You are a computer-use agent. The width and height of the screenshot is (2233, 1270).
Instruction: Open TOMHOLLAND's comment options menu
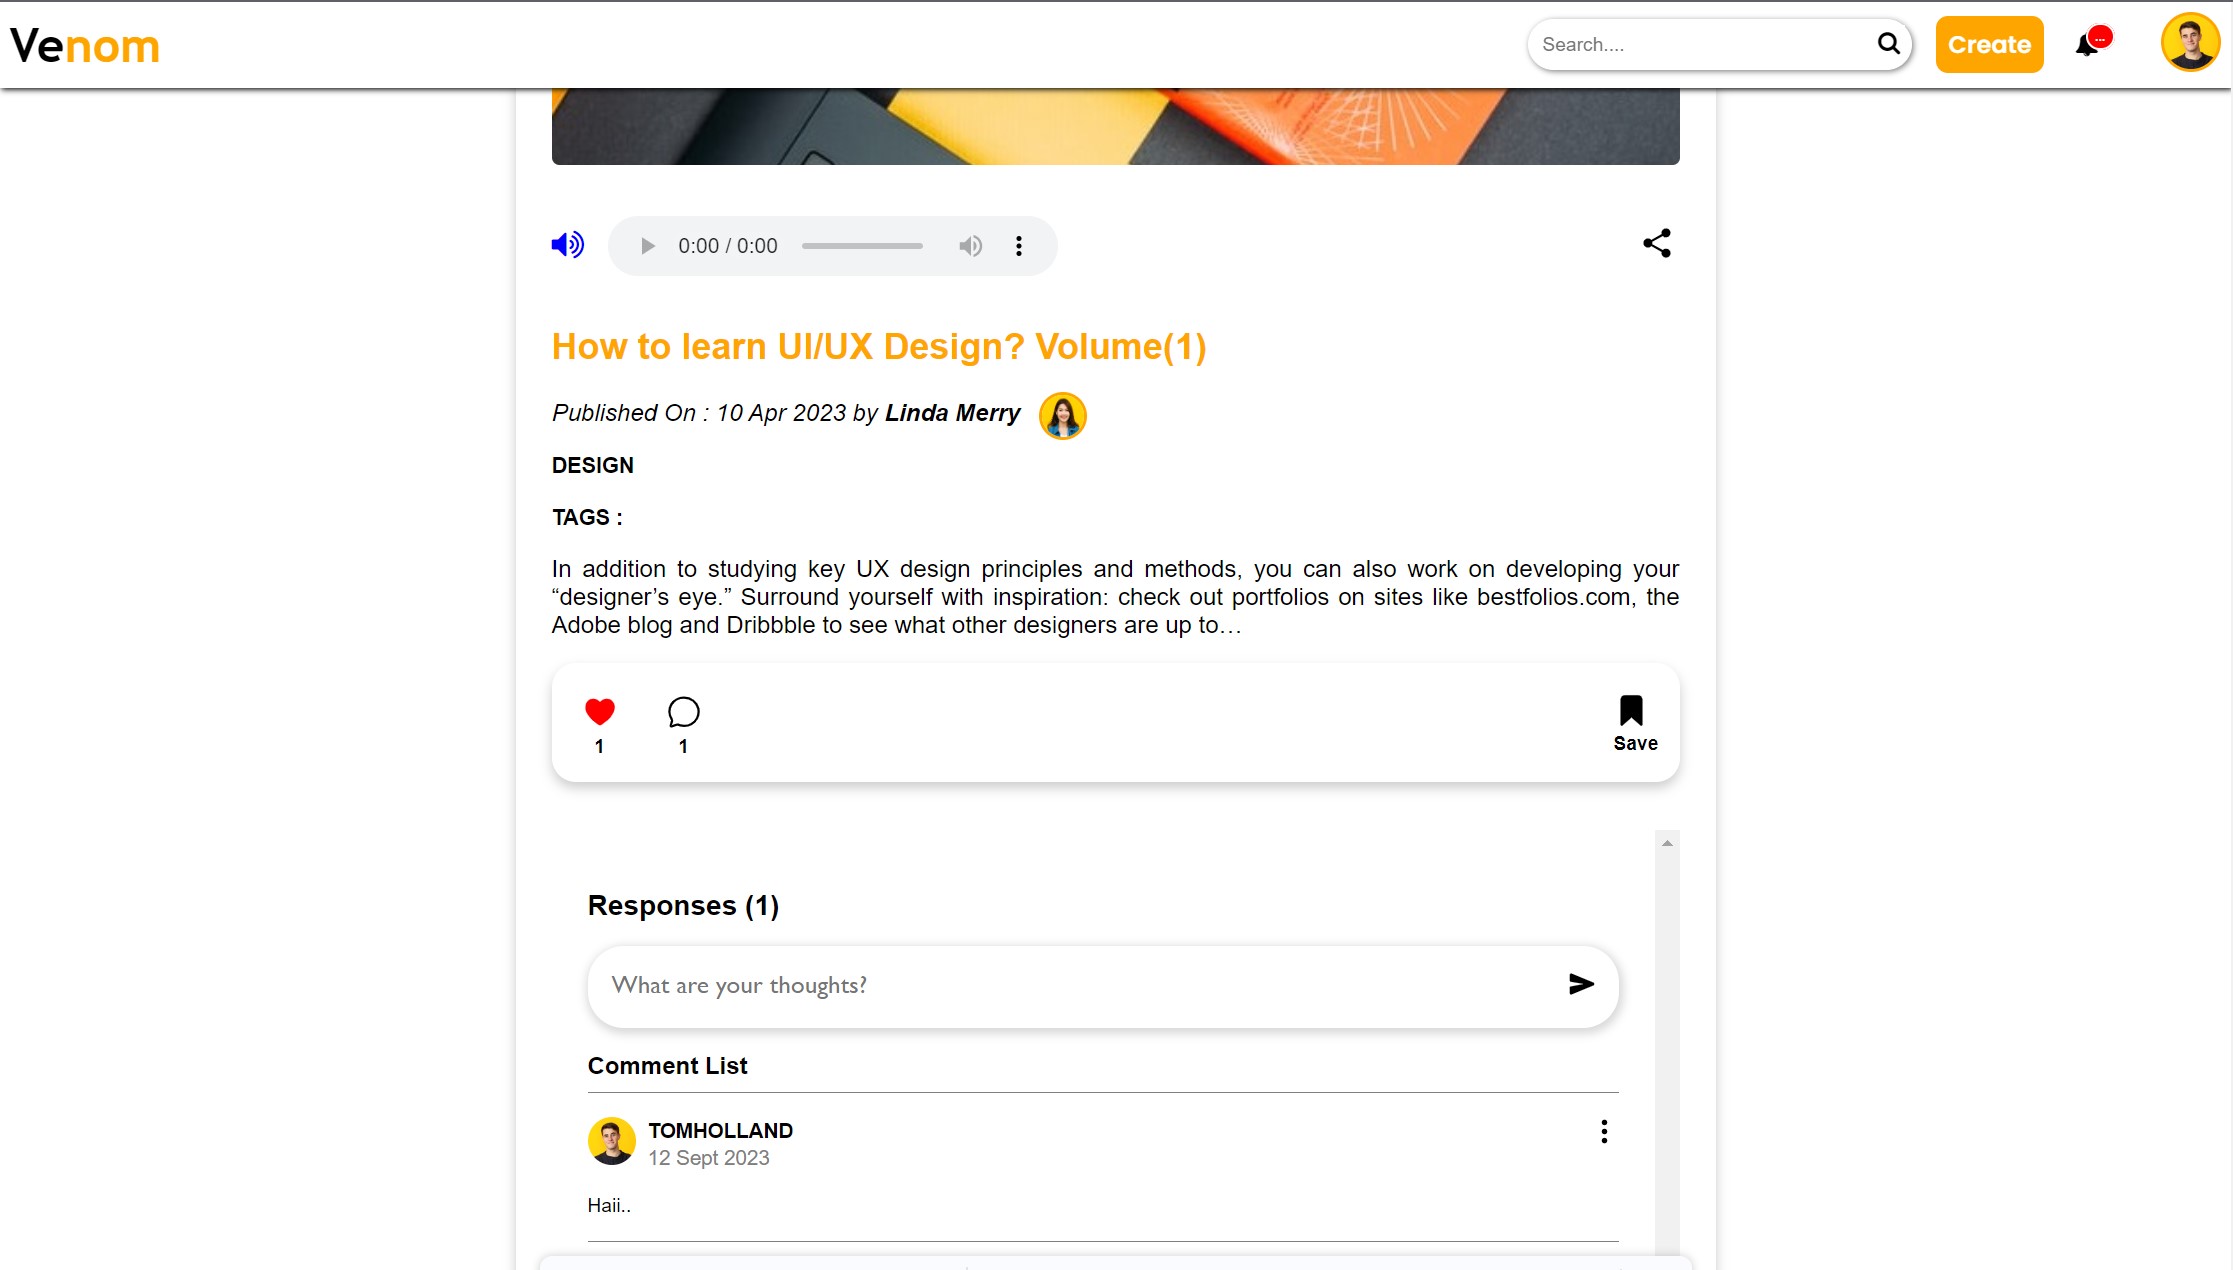coord(1604,1131)
